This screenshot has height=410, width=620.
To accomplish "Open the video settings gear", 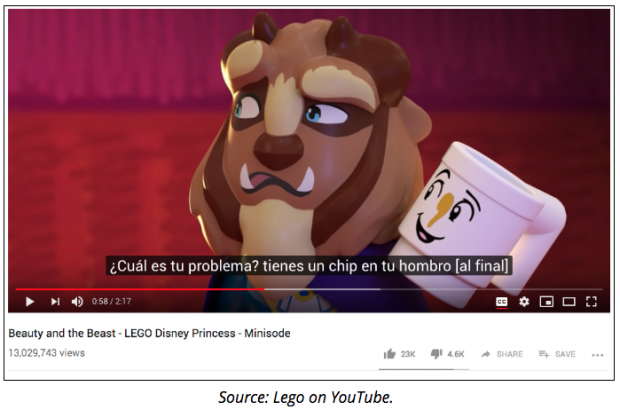I will [524, 302].
